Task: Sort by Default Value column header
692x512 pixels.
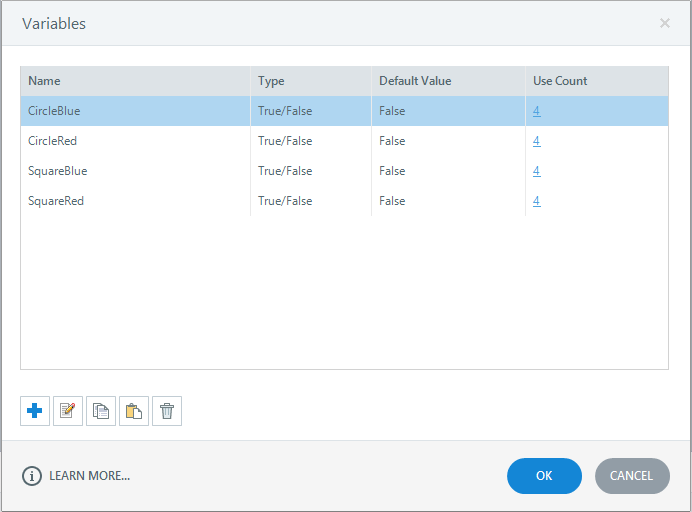Action: pos(448,81)
